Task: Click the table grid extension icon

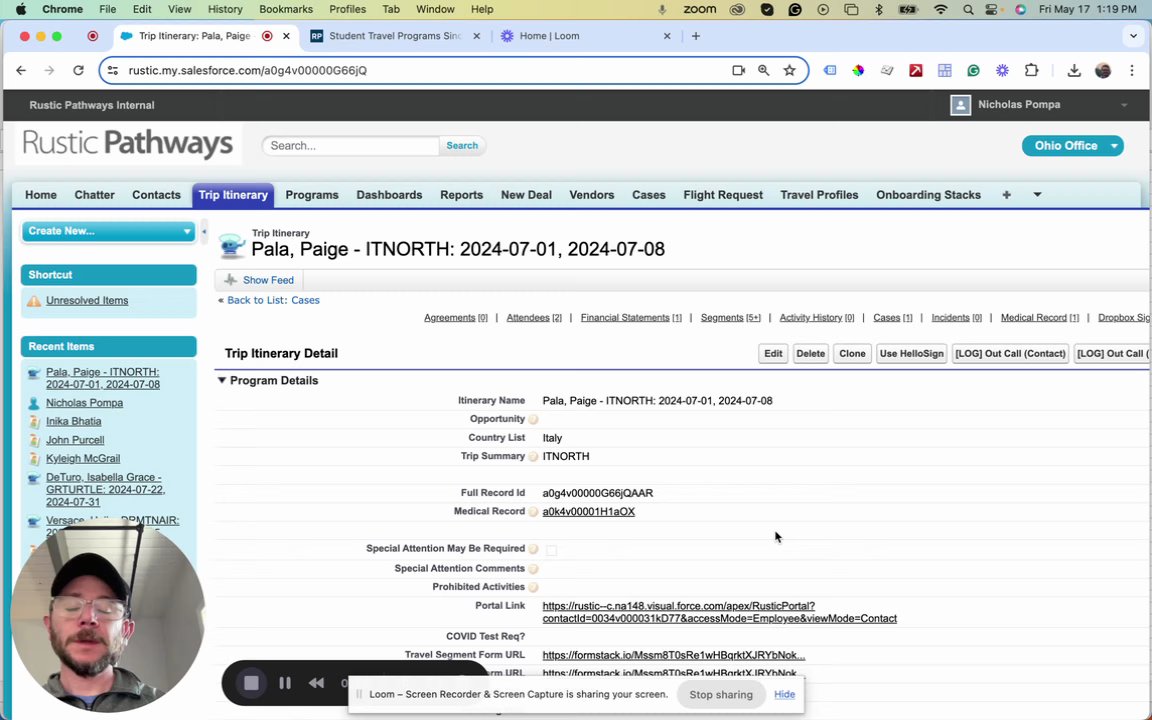Action: 944,71
